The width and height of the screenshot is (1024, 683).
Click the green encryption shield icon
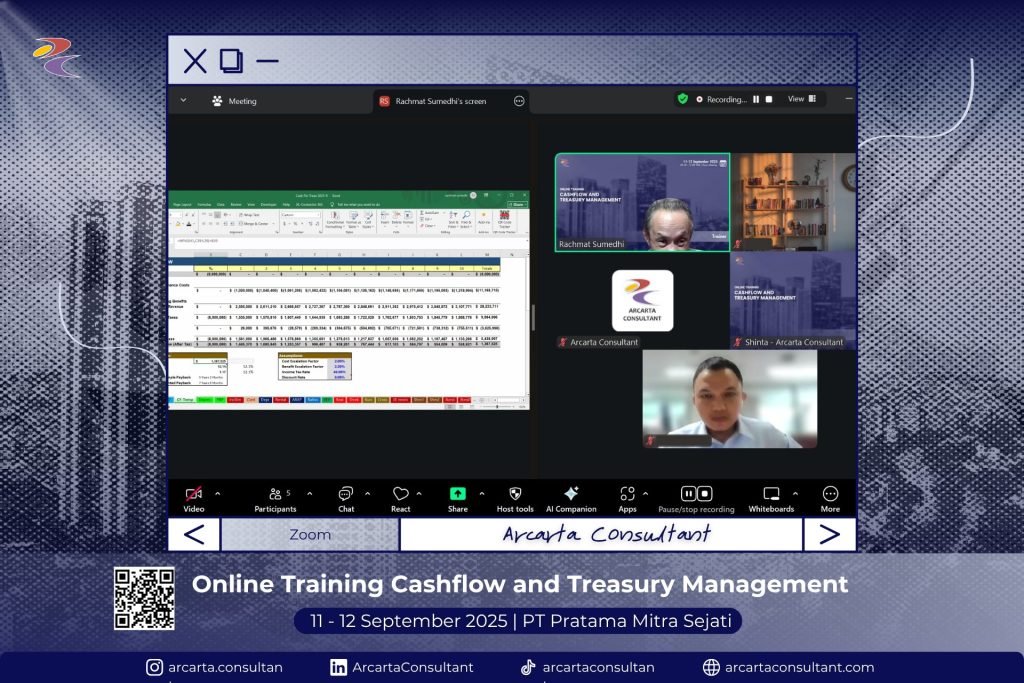(683, 99)
